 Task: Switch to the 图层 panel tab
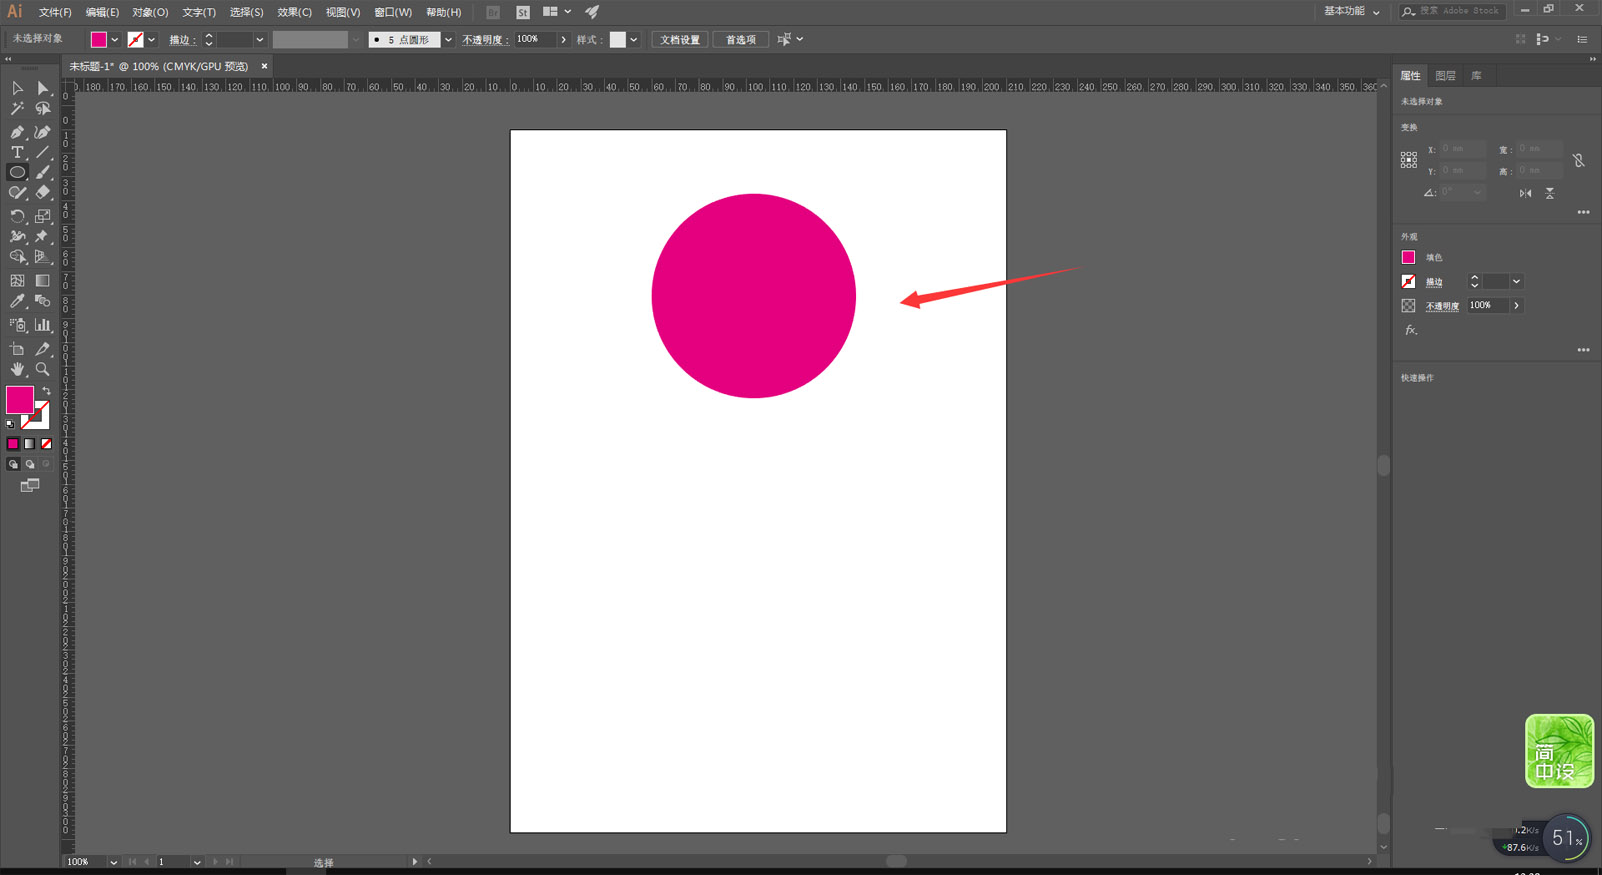(1445, 76)
